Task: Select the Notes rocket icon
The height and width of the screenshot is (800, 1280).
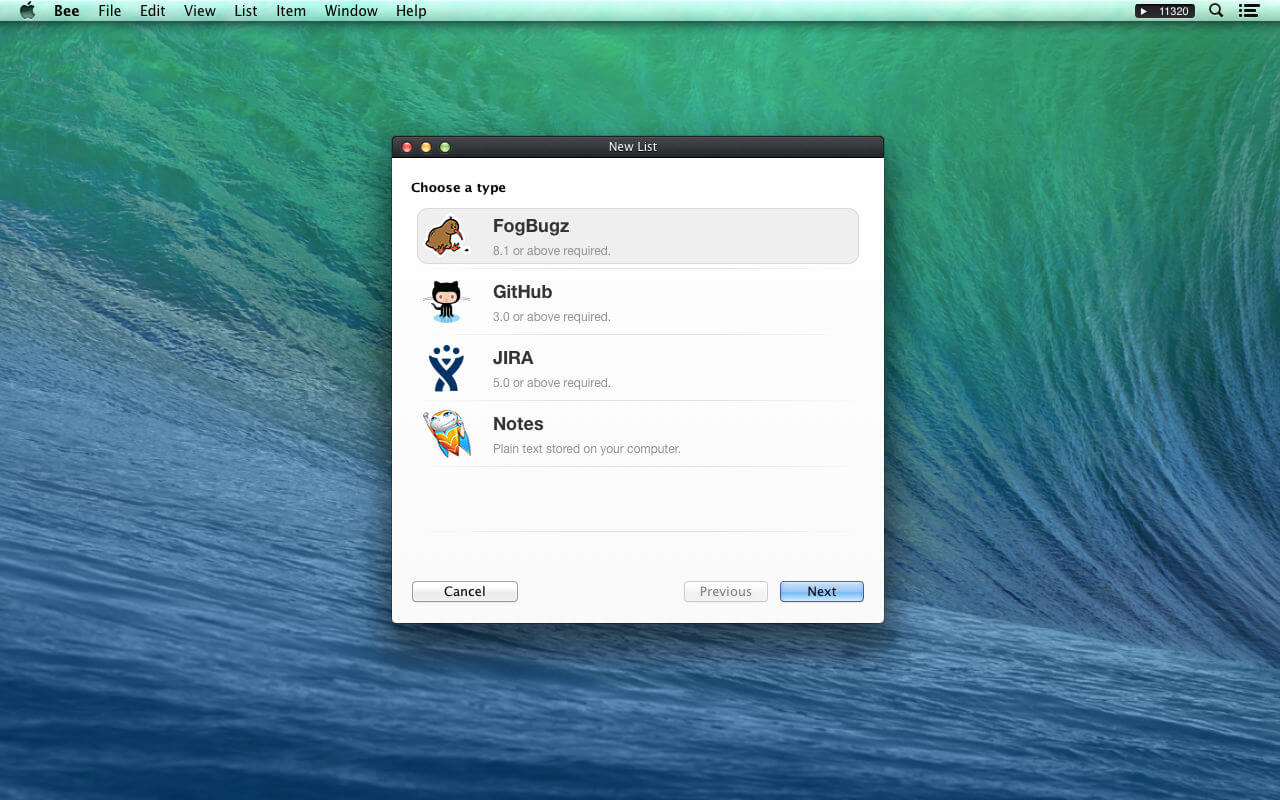Action: point(446,433)
